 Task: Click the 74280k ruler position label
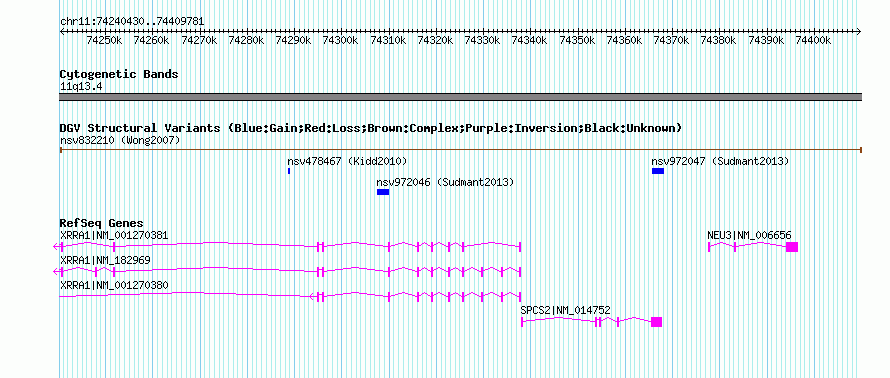[246, 40]
